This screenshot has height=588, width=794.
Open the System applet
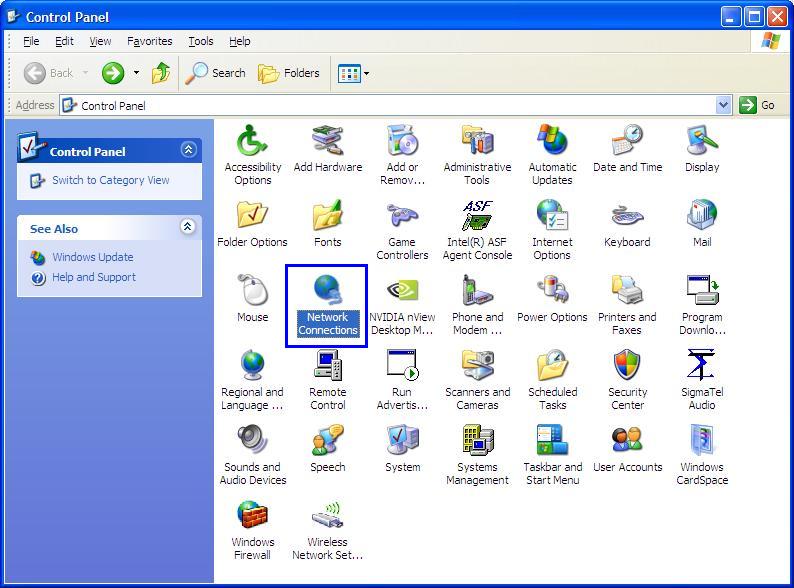402,448
